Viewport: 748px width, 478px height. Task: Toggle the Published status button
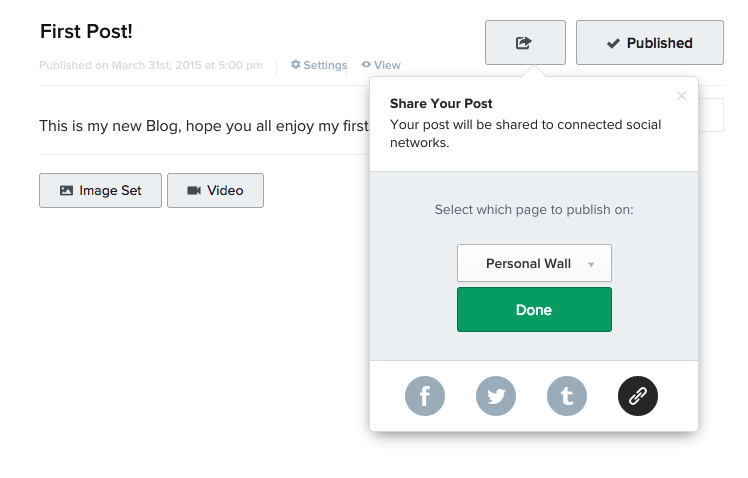tap(649, 43)
